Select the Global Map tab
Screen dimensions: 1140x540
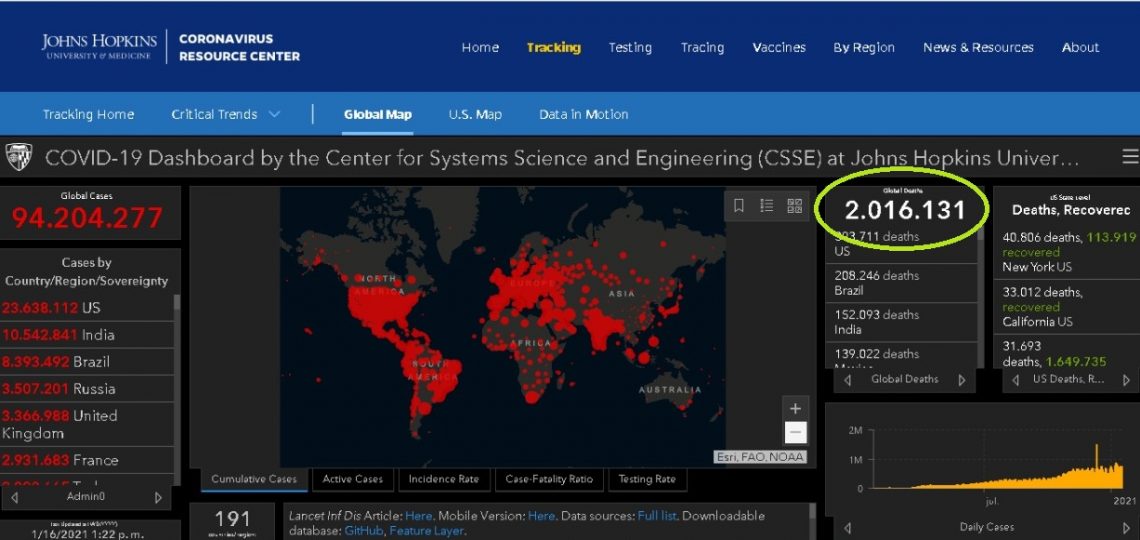point(378,114)
